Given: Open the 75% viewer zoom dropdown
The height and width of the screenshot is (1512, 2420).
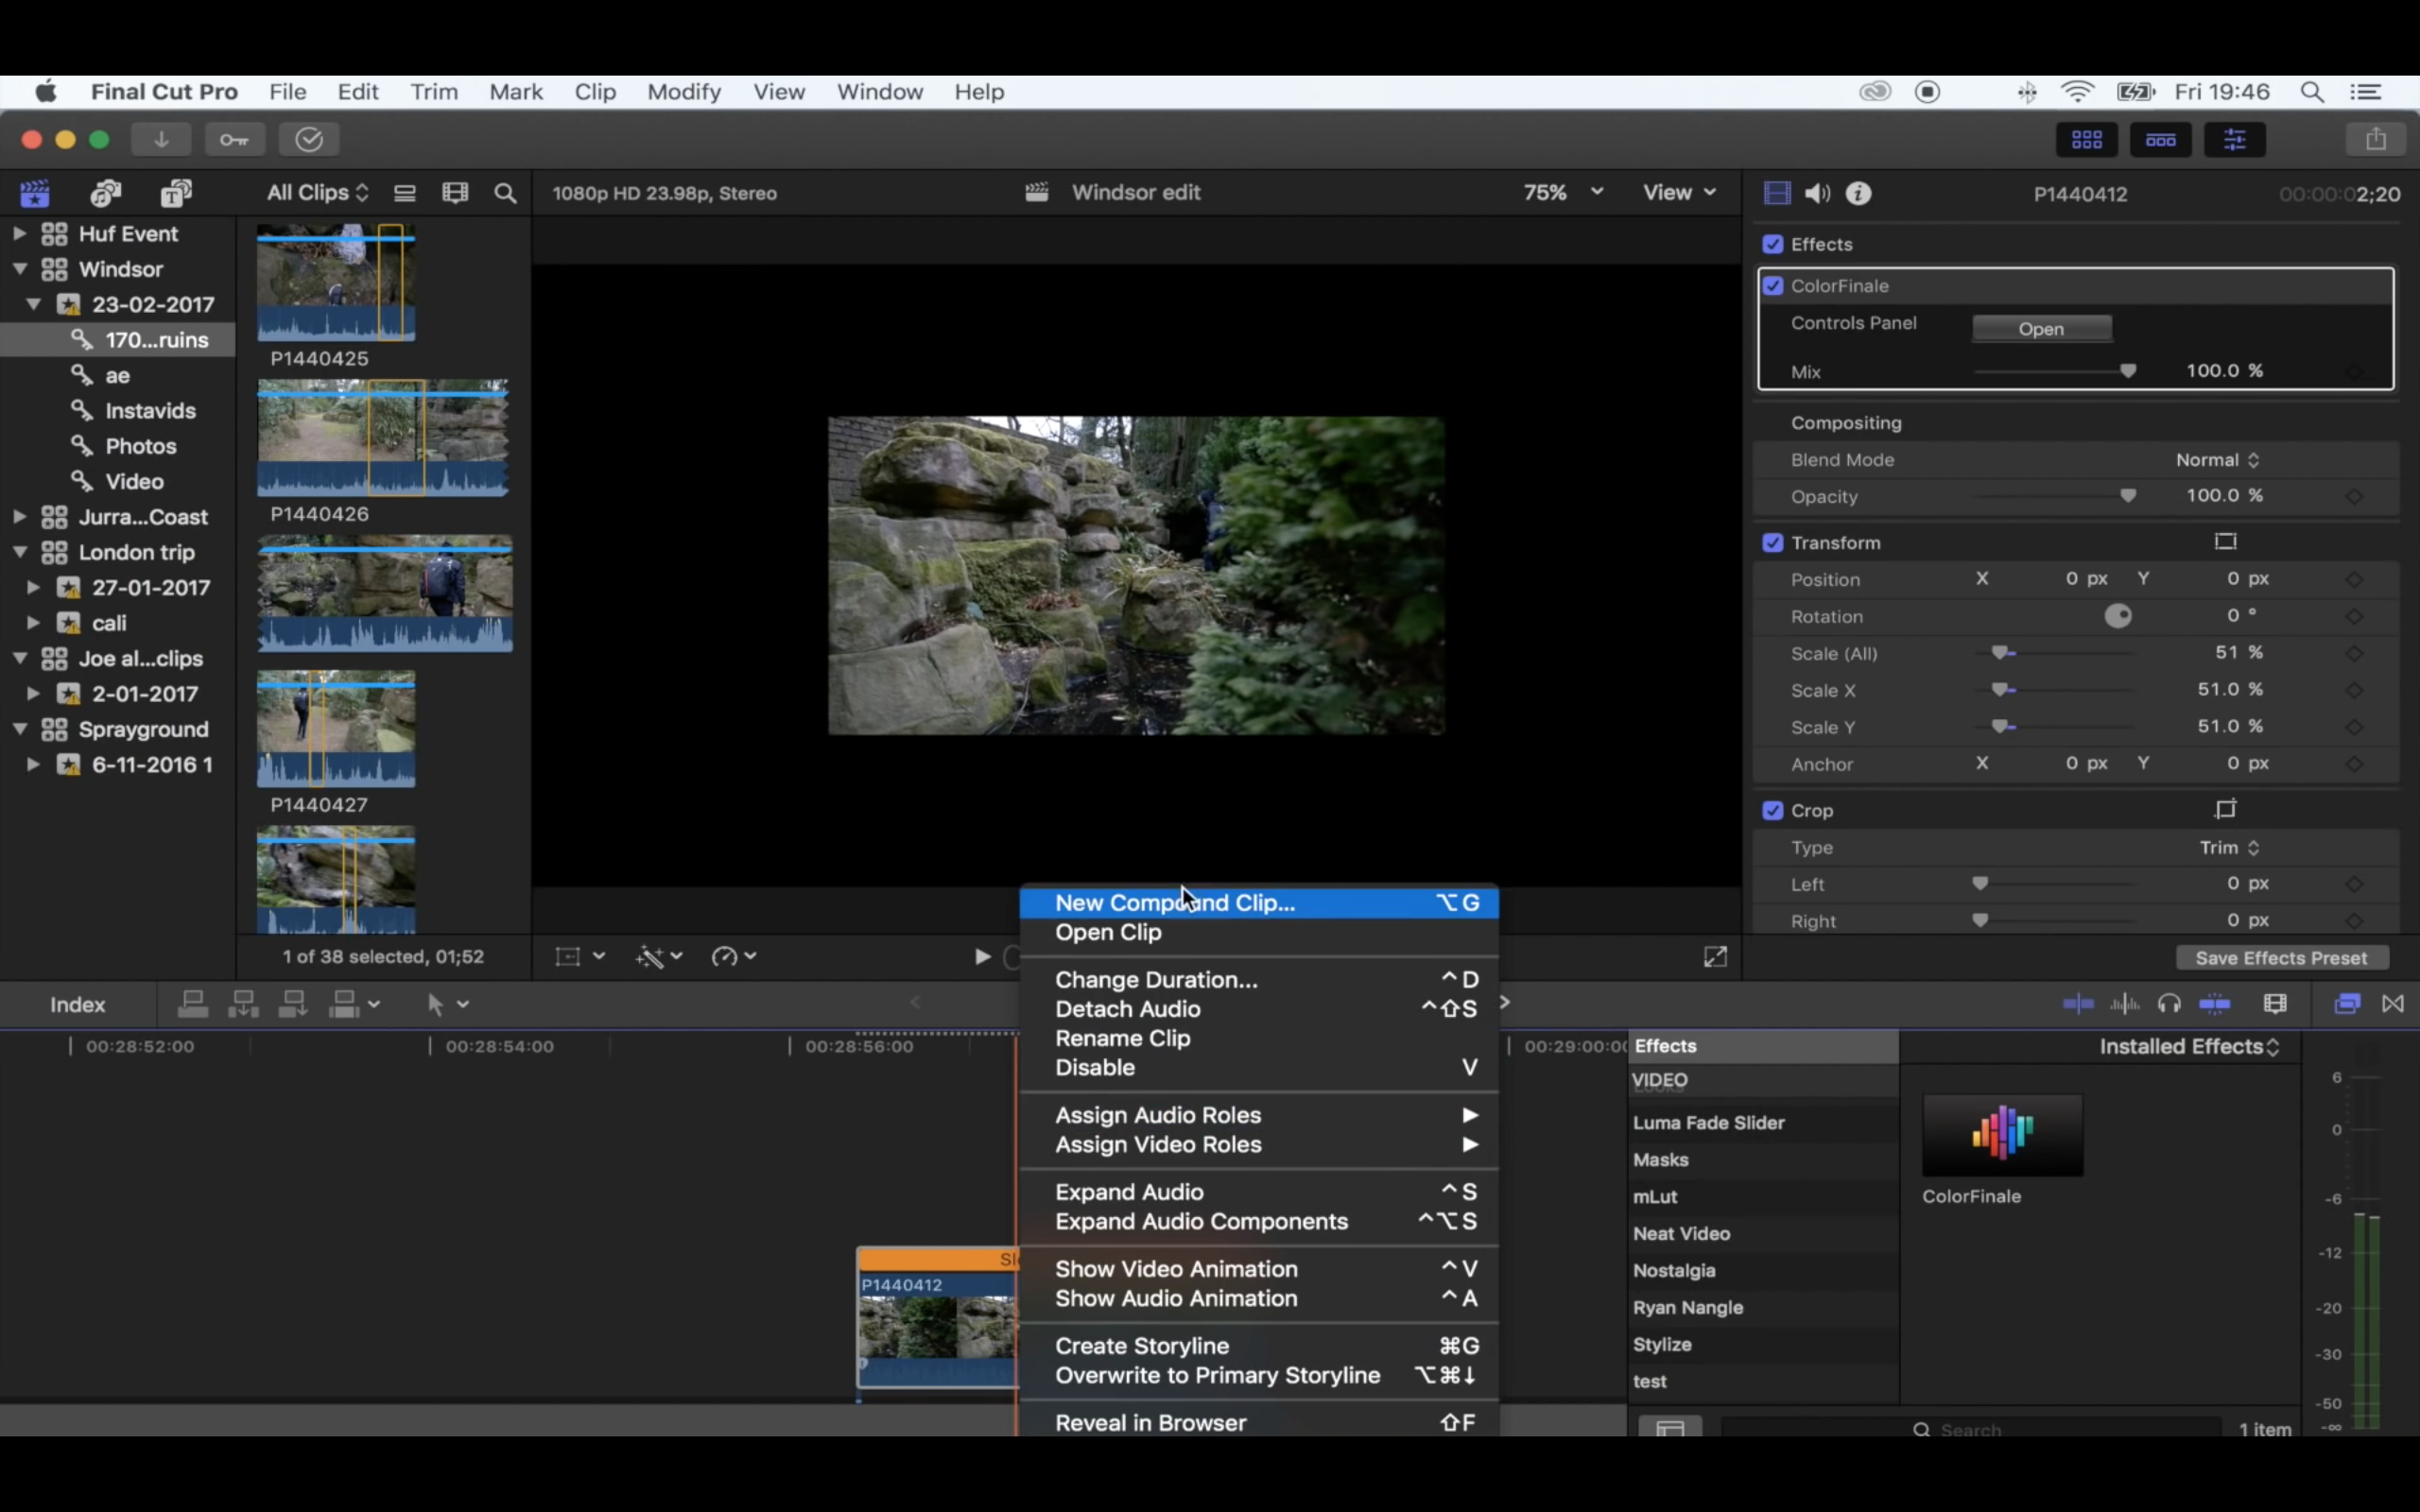Looking at the screenshot, I should click(x=1562, y=193).
